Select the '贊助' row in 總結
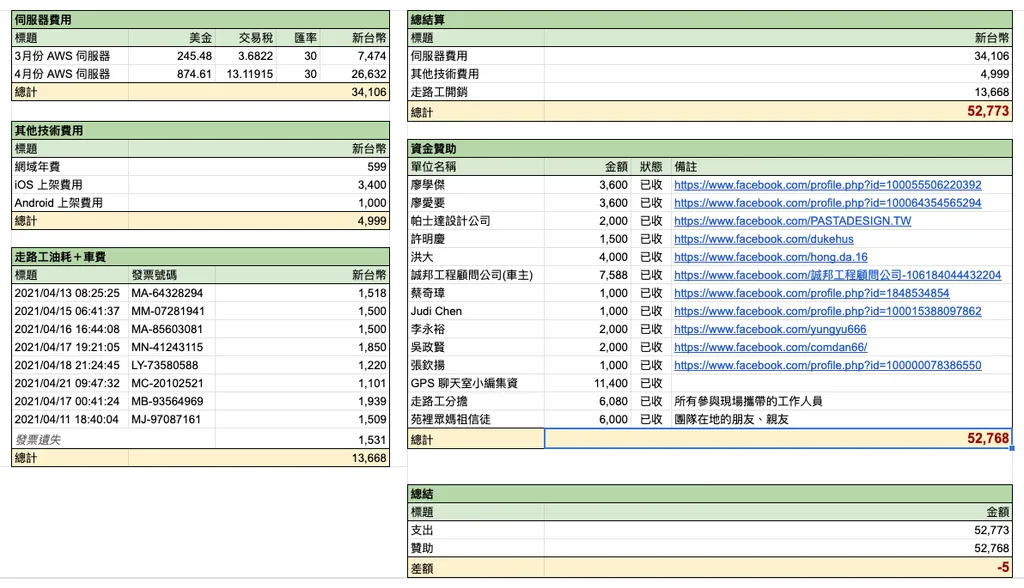This screenshot has height=588, width=1024. [x=710, y=548]
